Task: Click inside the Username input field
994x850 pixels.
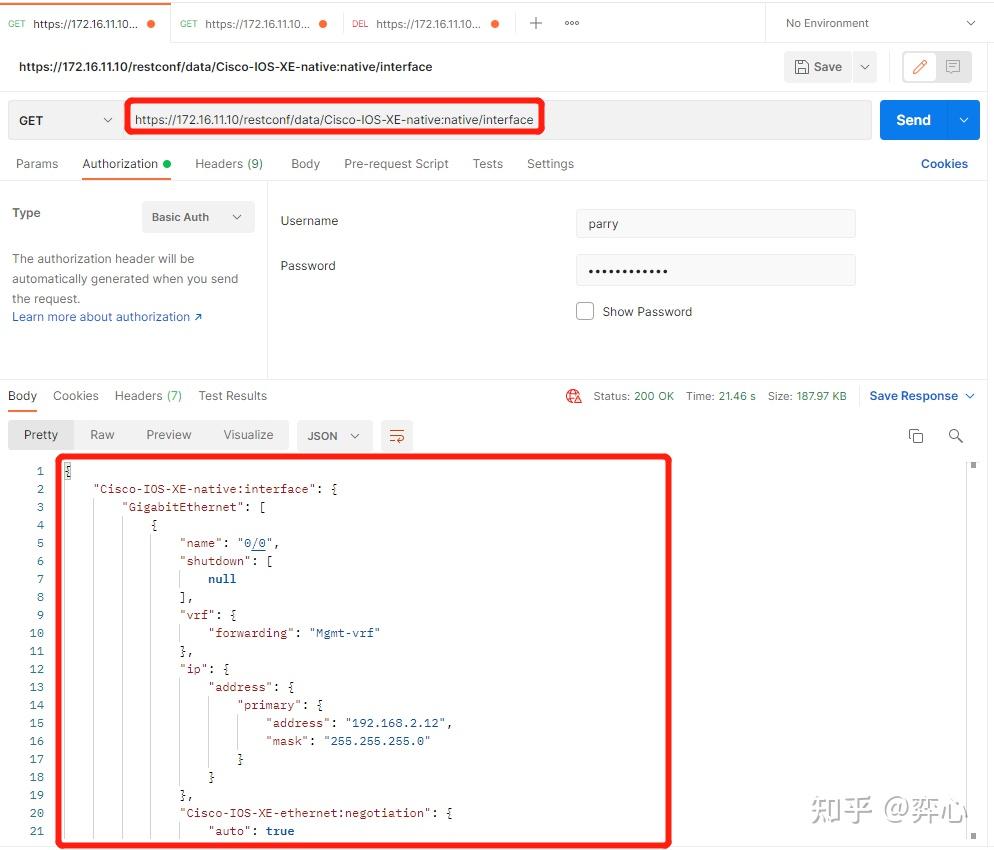Action: click(715, 223)
